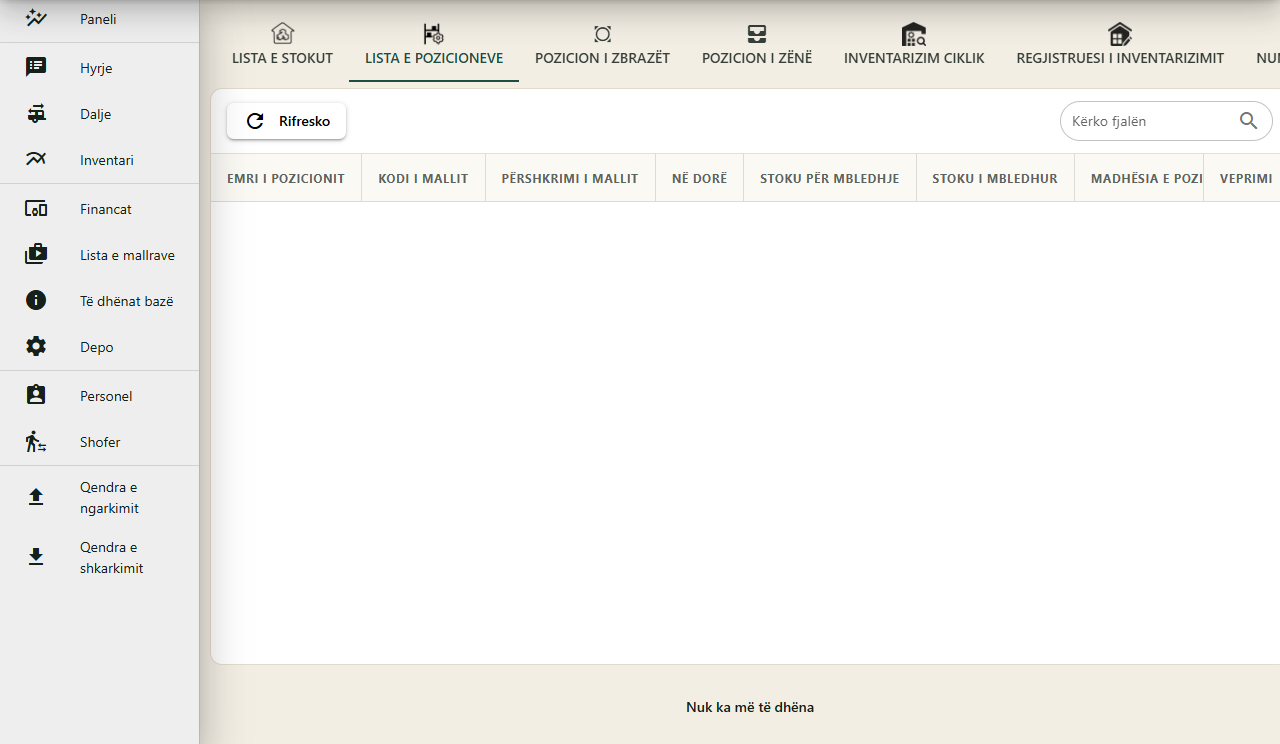1280x744 pixels.
Task: Click the Depo gear icon
Action: click(36, 346)
